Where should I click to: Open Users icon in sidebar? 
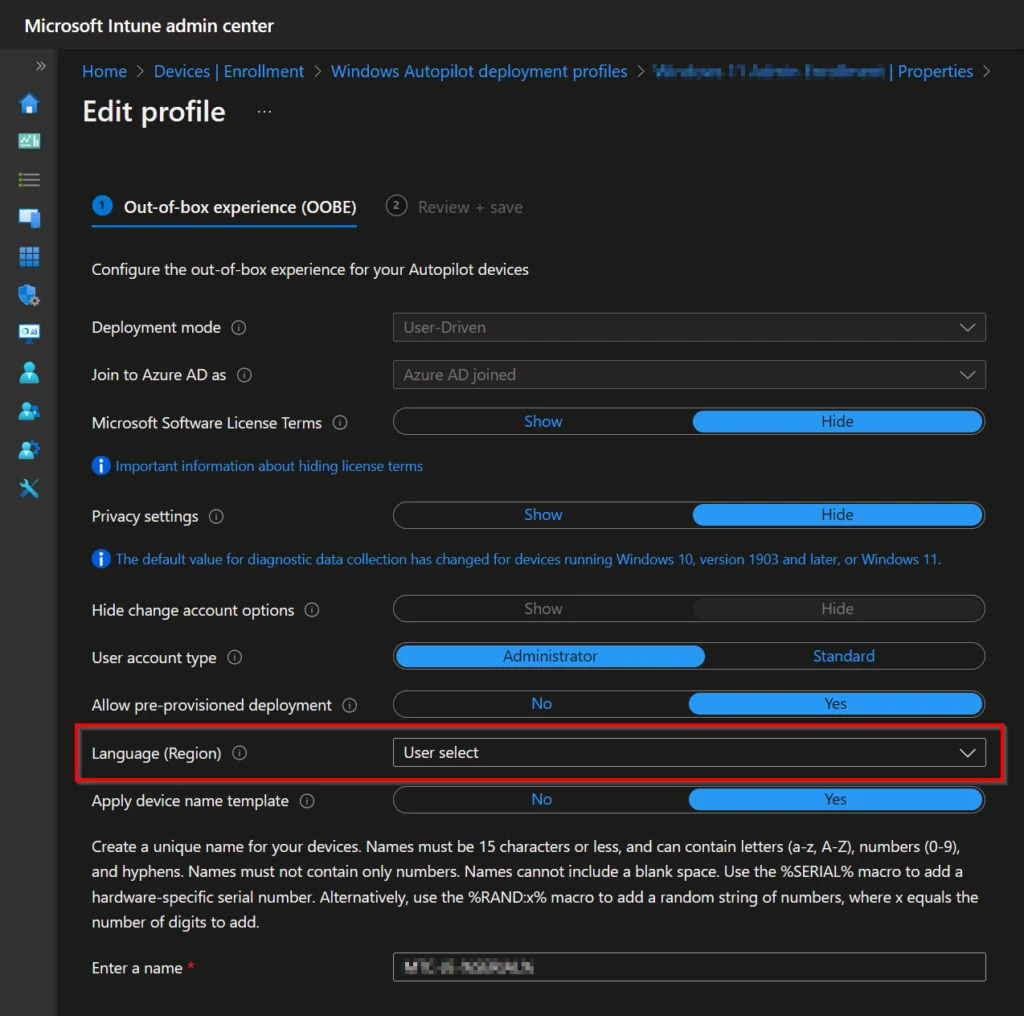29,372
